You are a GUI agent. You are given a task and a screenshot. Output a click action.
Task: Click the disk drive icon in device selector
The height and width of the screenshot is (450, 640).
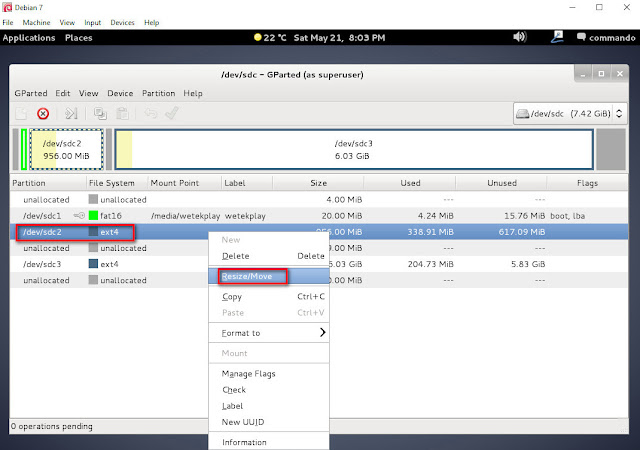pyautogui.click(x=523, y=114)
